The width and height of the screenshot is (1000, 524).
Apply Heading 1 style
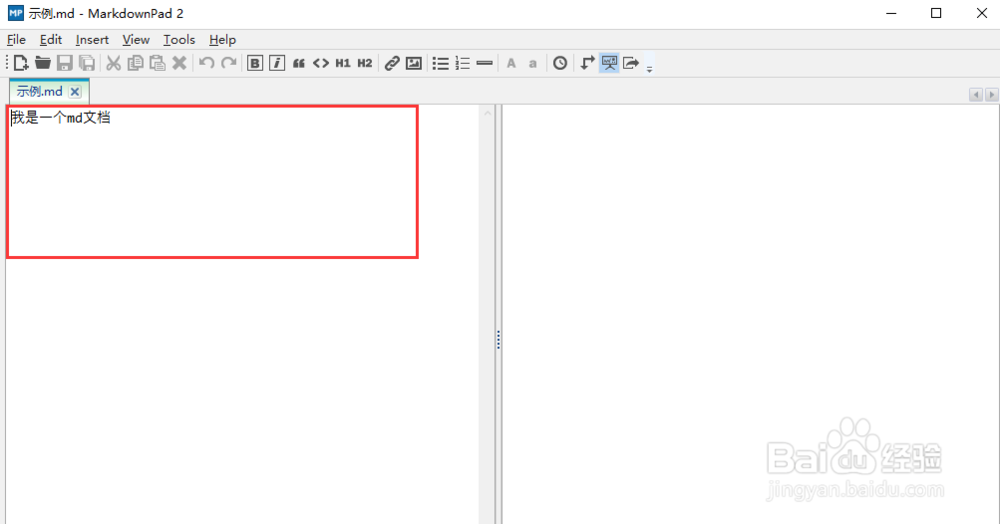343,63
